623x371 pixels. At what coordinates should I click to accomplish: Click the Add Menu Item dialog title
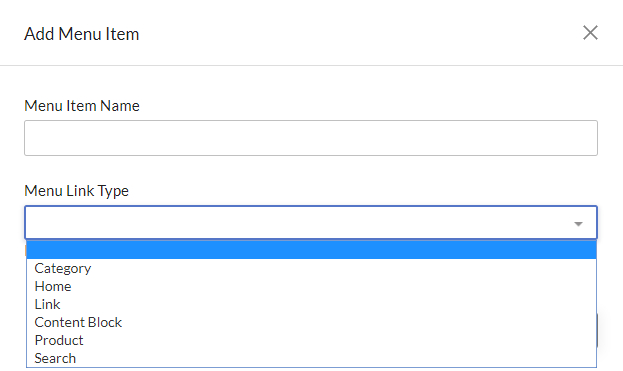81,34
